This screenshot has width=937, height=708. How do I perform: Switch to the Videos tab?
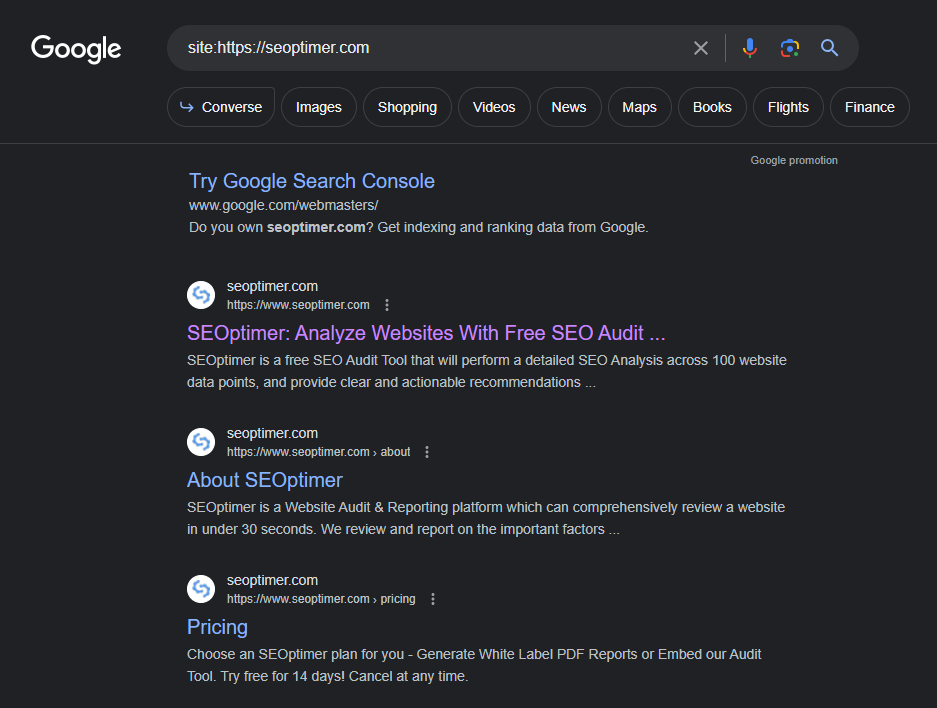pos(494,107)
